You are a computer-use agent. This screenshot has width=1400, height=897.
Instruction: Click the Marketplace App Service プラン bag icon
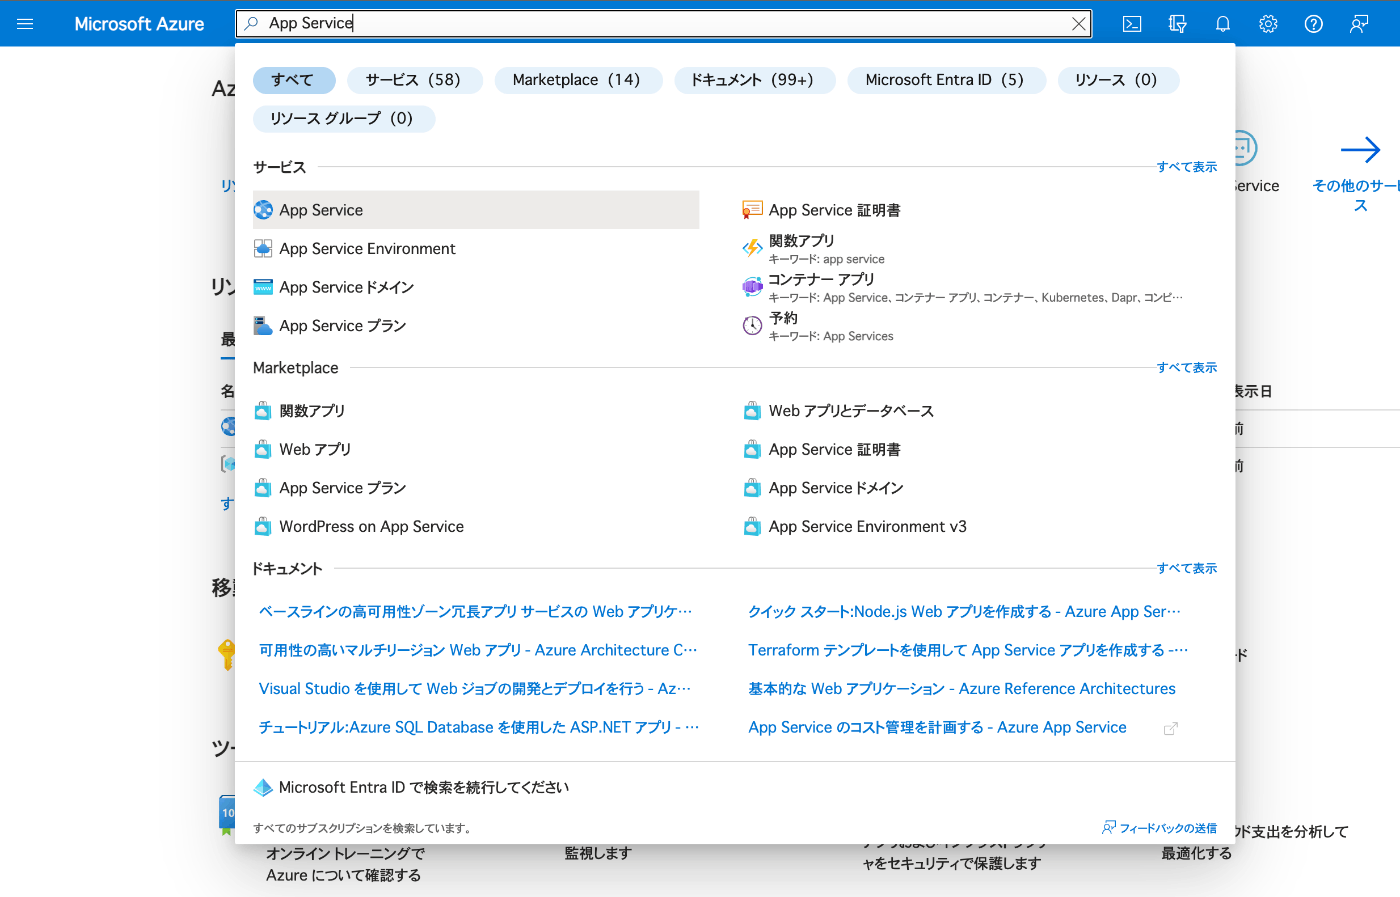(x=263, y=488)
